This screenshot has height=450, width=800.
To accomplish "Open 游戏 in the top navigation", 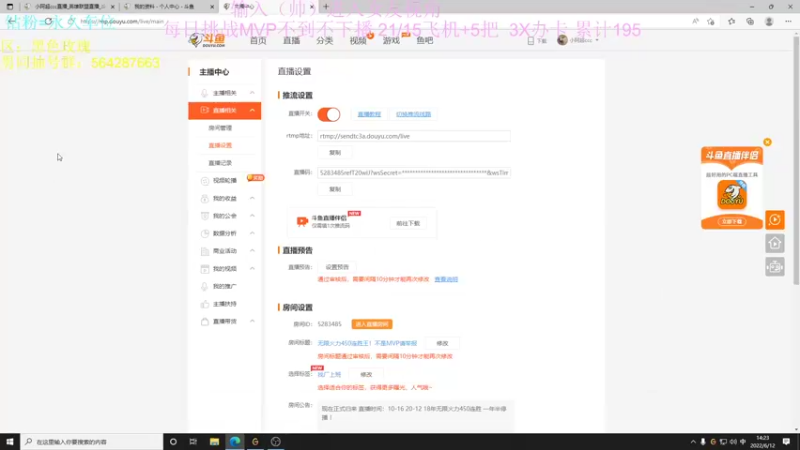I will click(391, 40).
